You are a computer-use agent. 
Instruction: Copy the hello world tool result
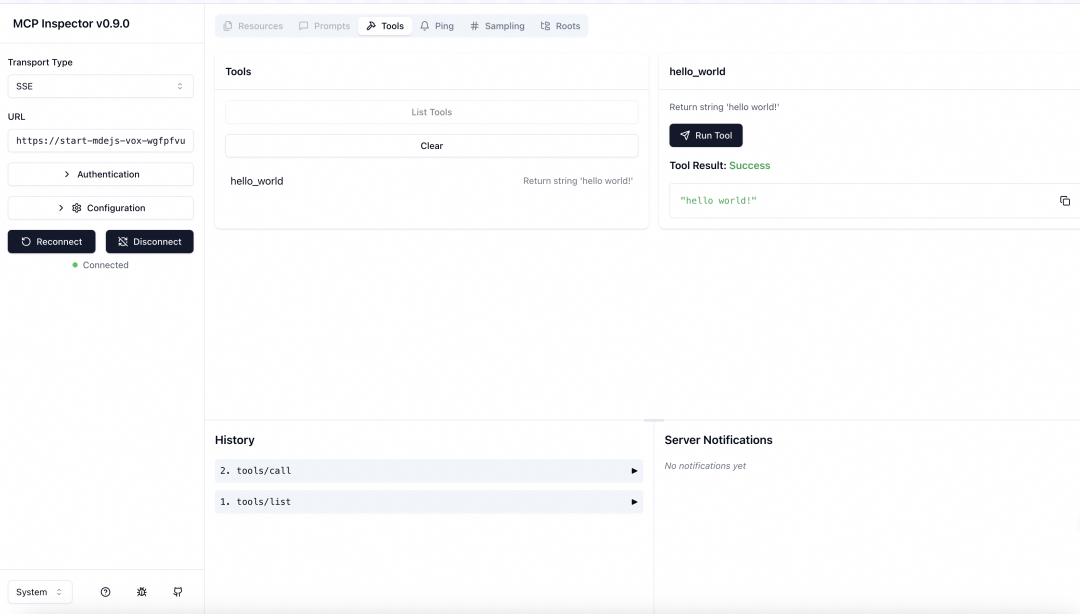(x=1065, y=201)
